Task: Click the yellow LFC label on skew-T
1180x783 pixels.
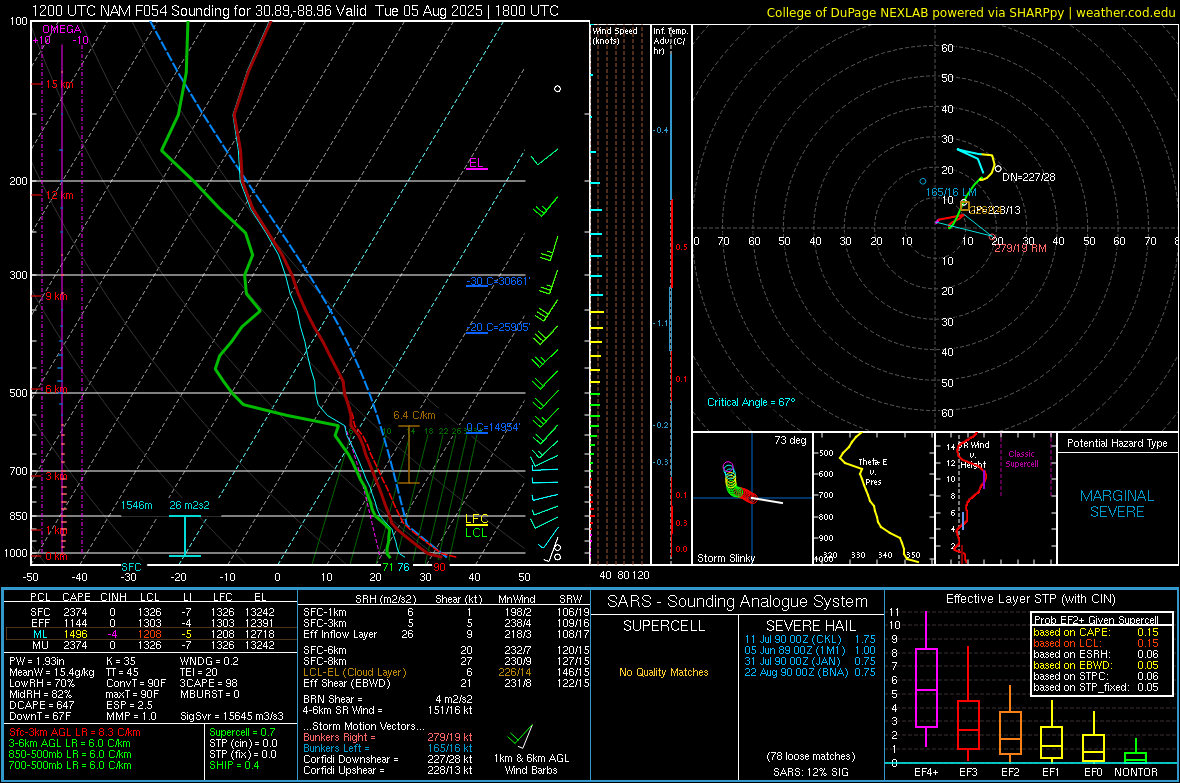Action: click(x=476, y=519)
